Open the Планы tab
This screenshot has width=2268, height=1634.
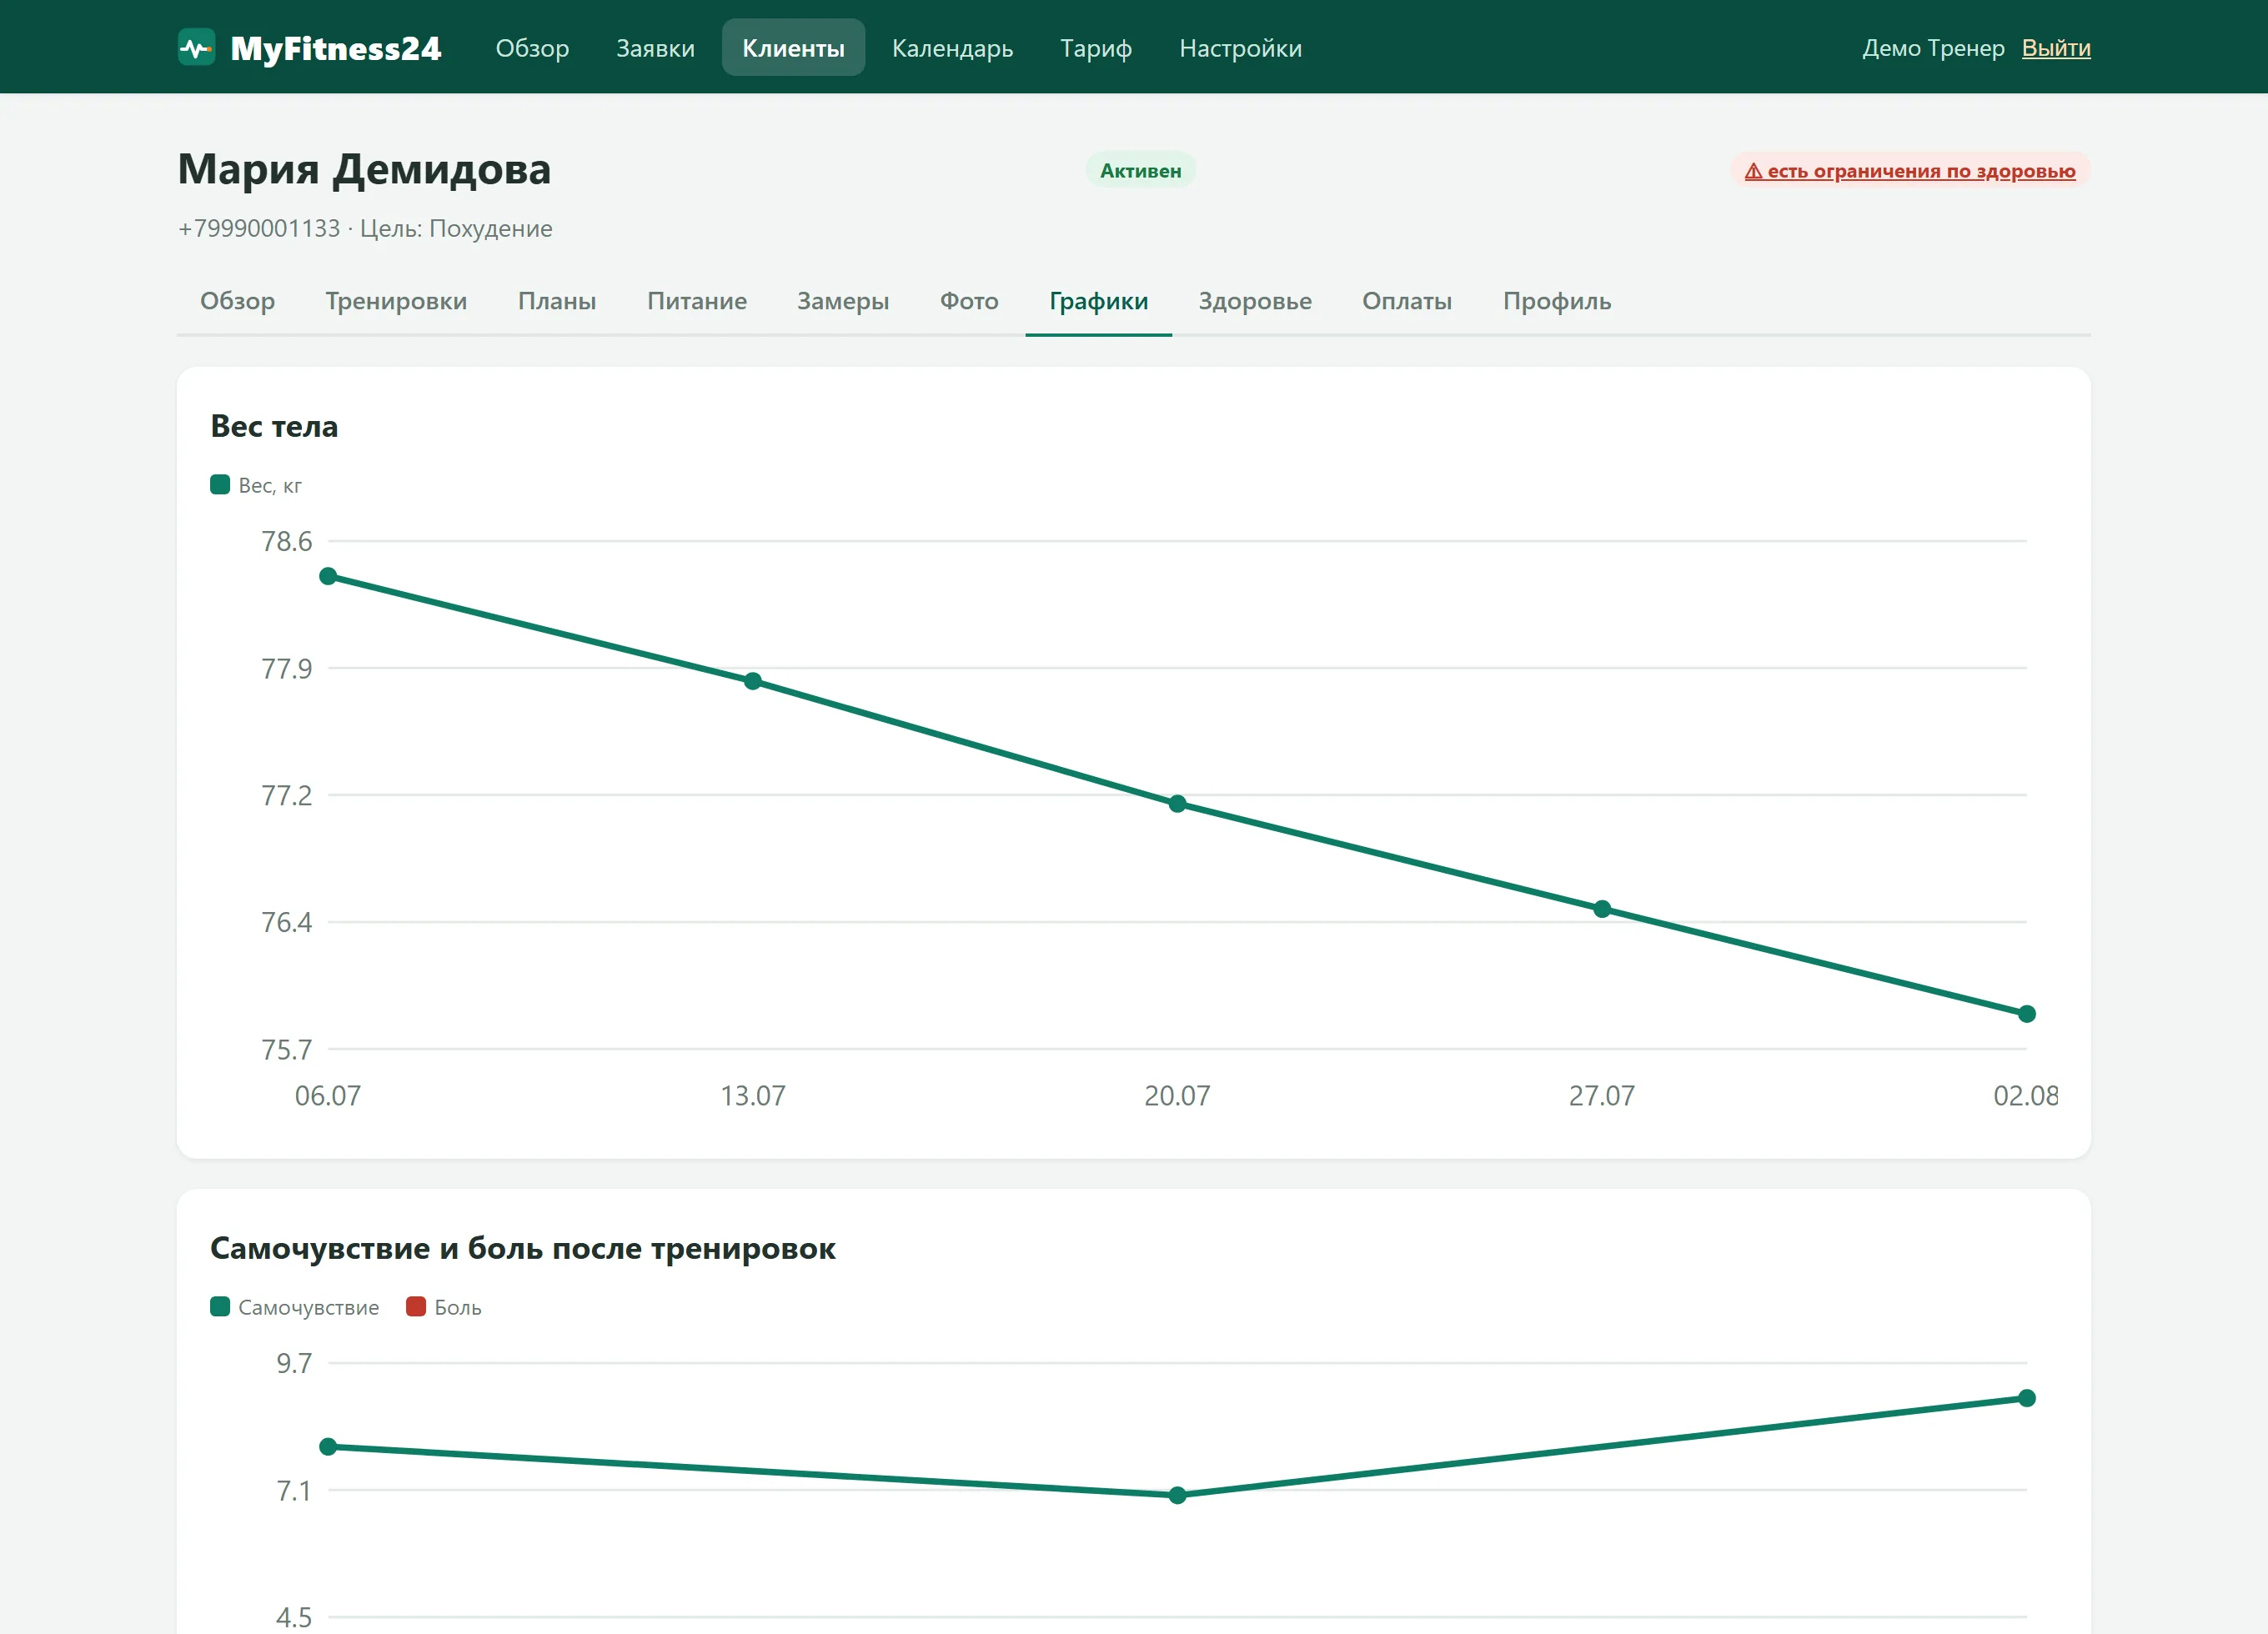pos(557,301)
